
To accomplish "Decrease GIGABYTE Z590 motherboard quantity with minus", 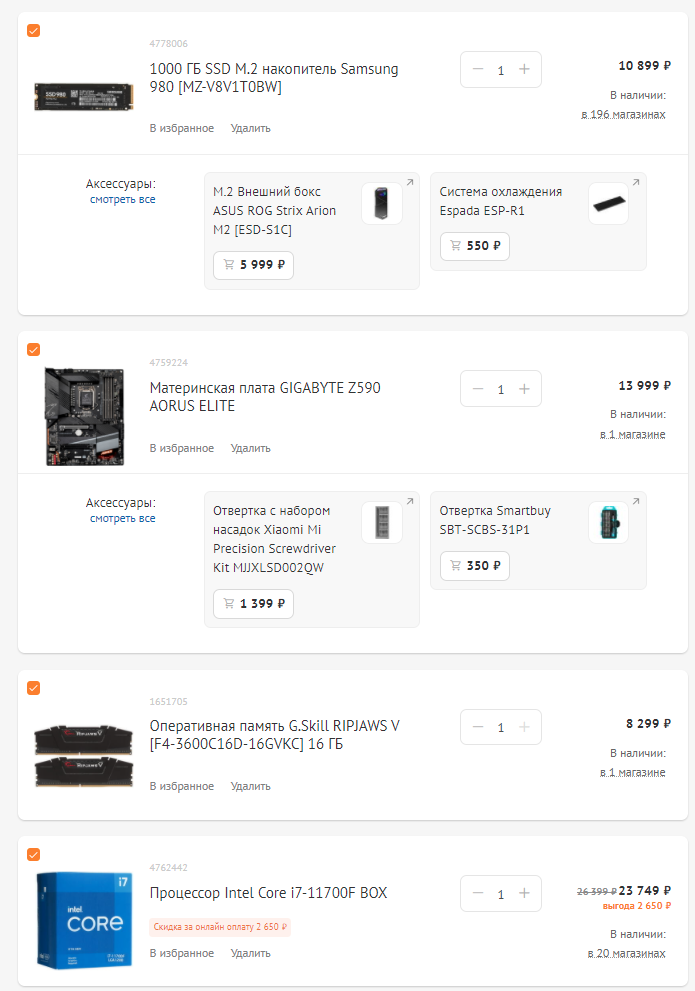I will click(x=478, y=389).
